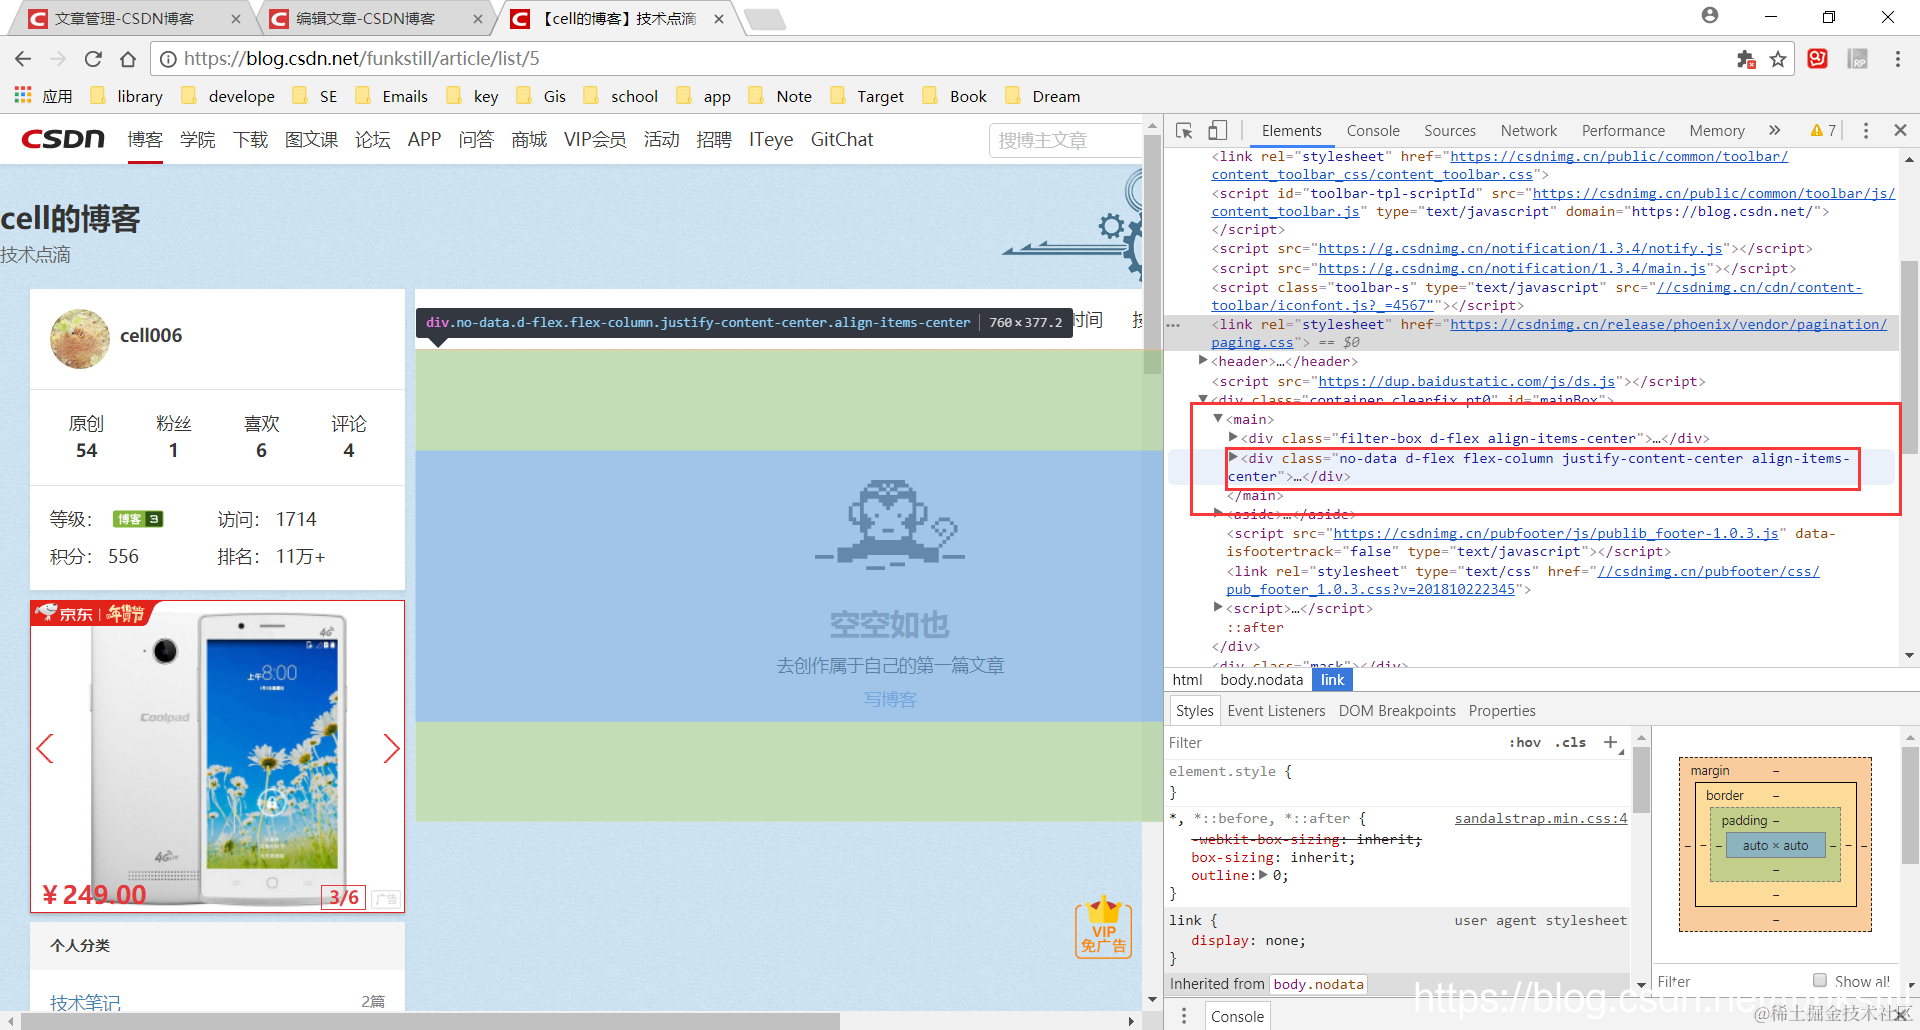
Task: Open the Network tab
Action: pyautogui.click(x=1529, y=131)
